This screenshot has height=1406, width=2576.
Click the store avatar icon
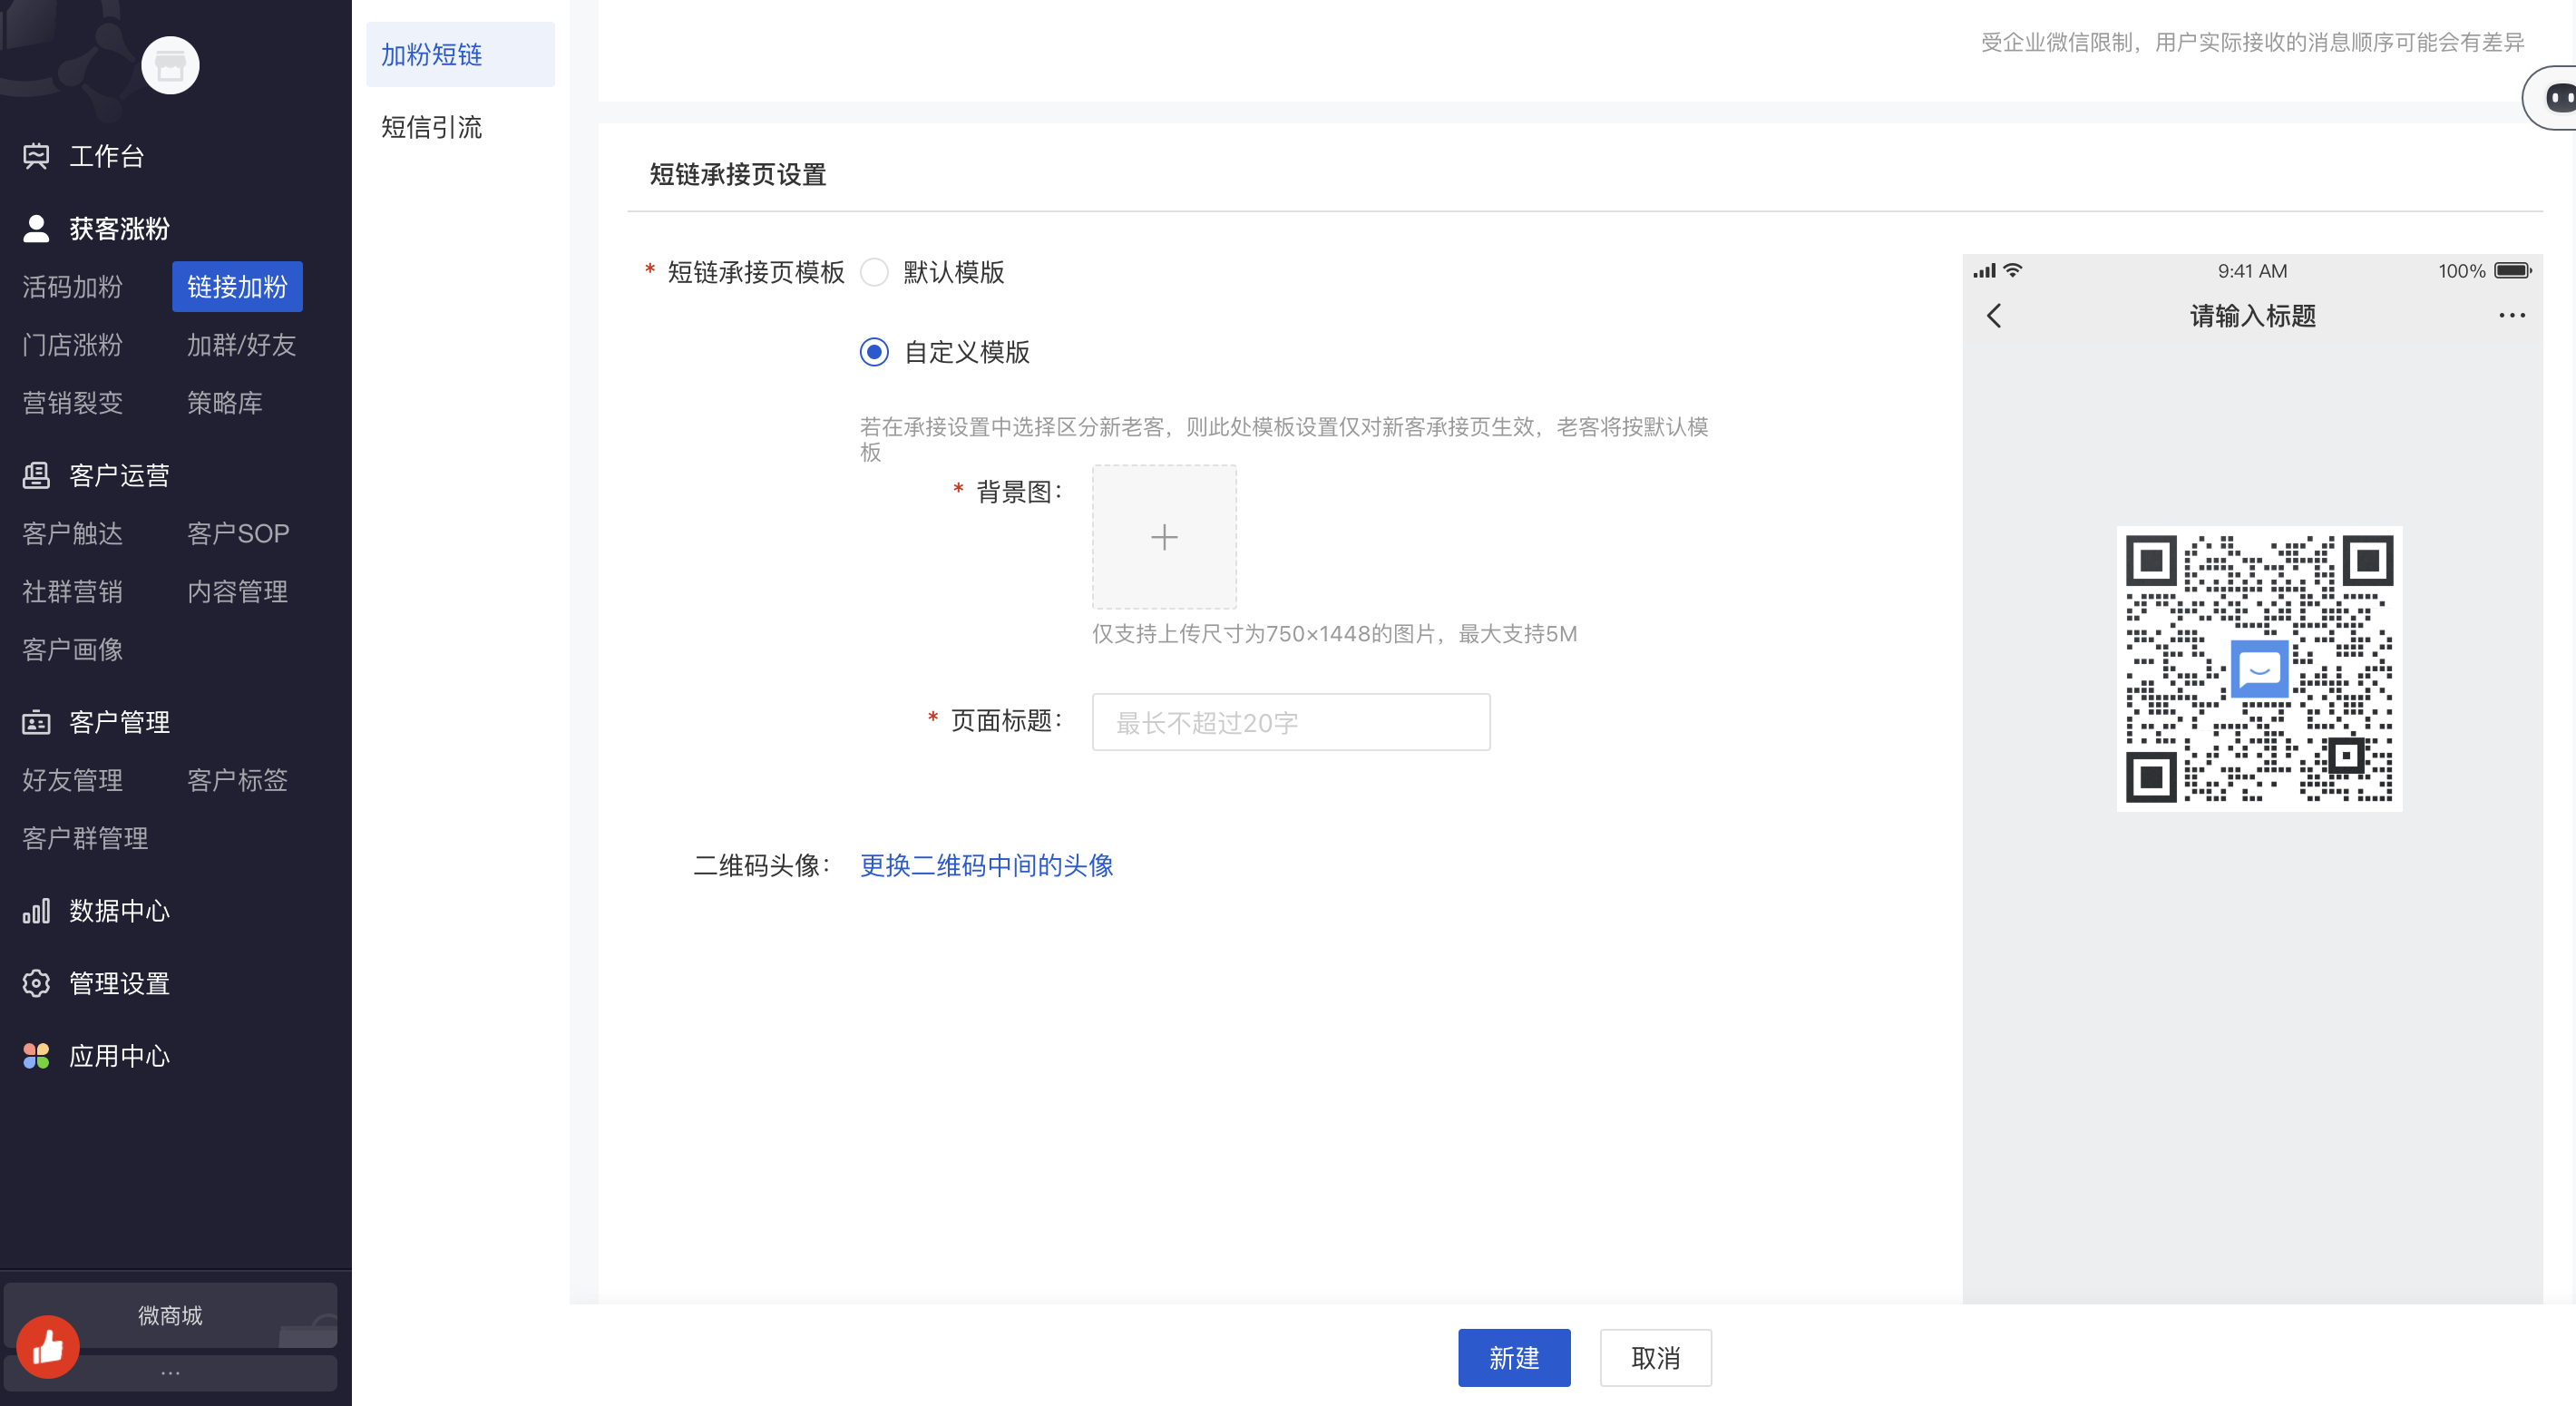click(x=170, y=66)
